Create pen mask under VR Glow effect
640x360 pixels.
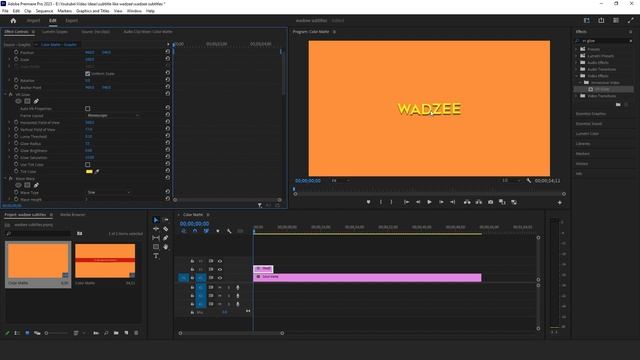point(36,101)
